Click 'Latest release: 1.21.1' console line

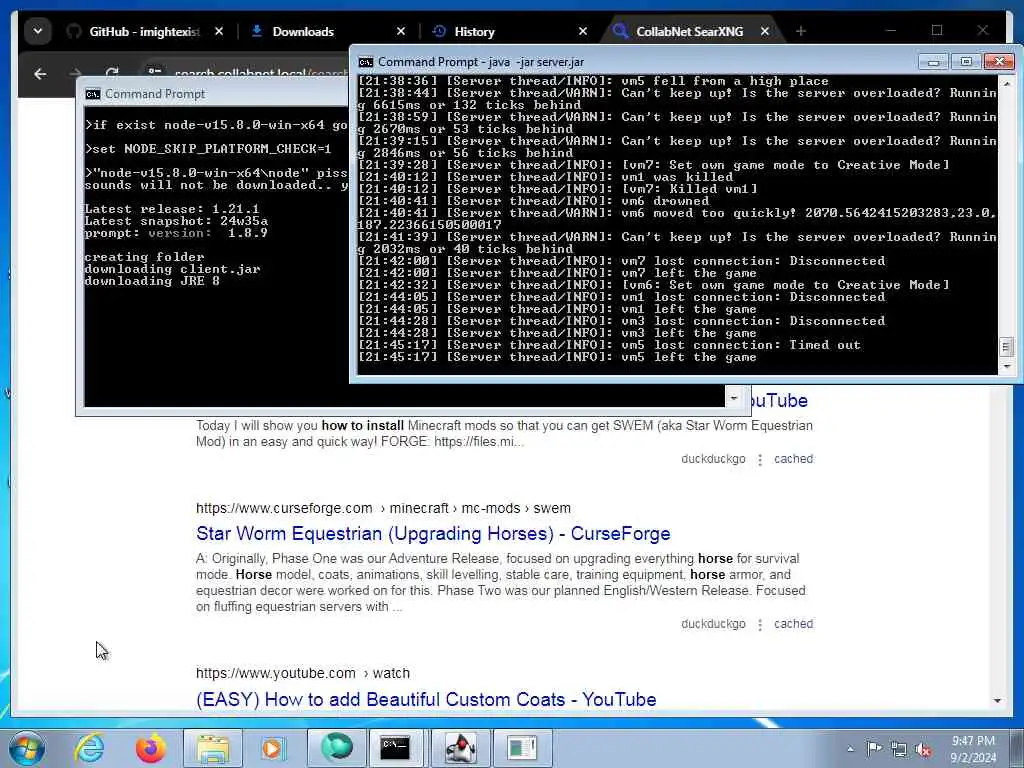coord(172,209)
